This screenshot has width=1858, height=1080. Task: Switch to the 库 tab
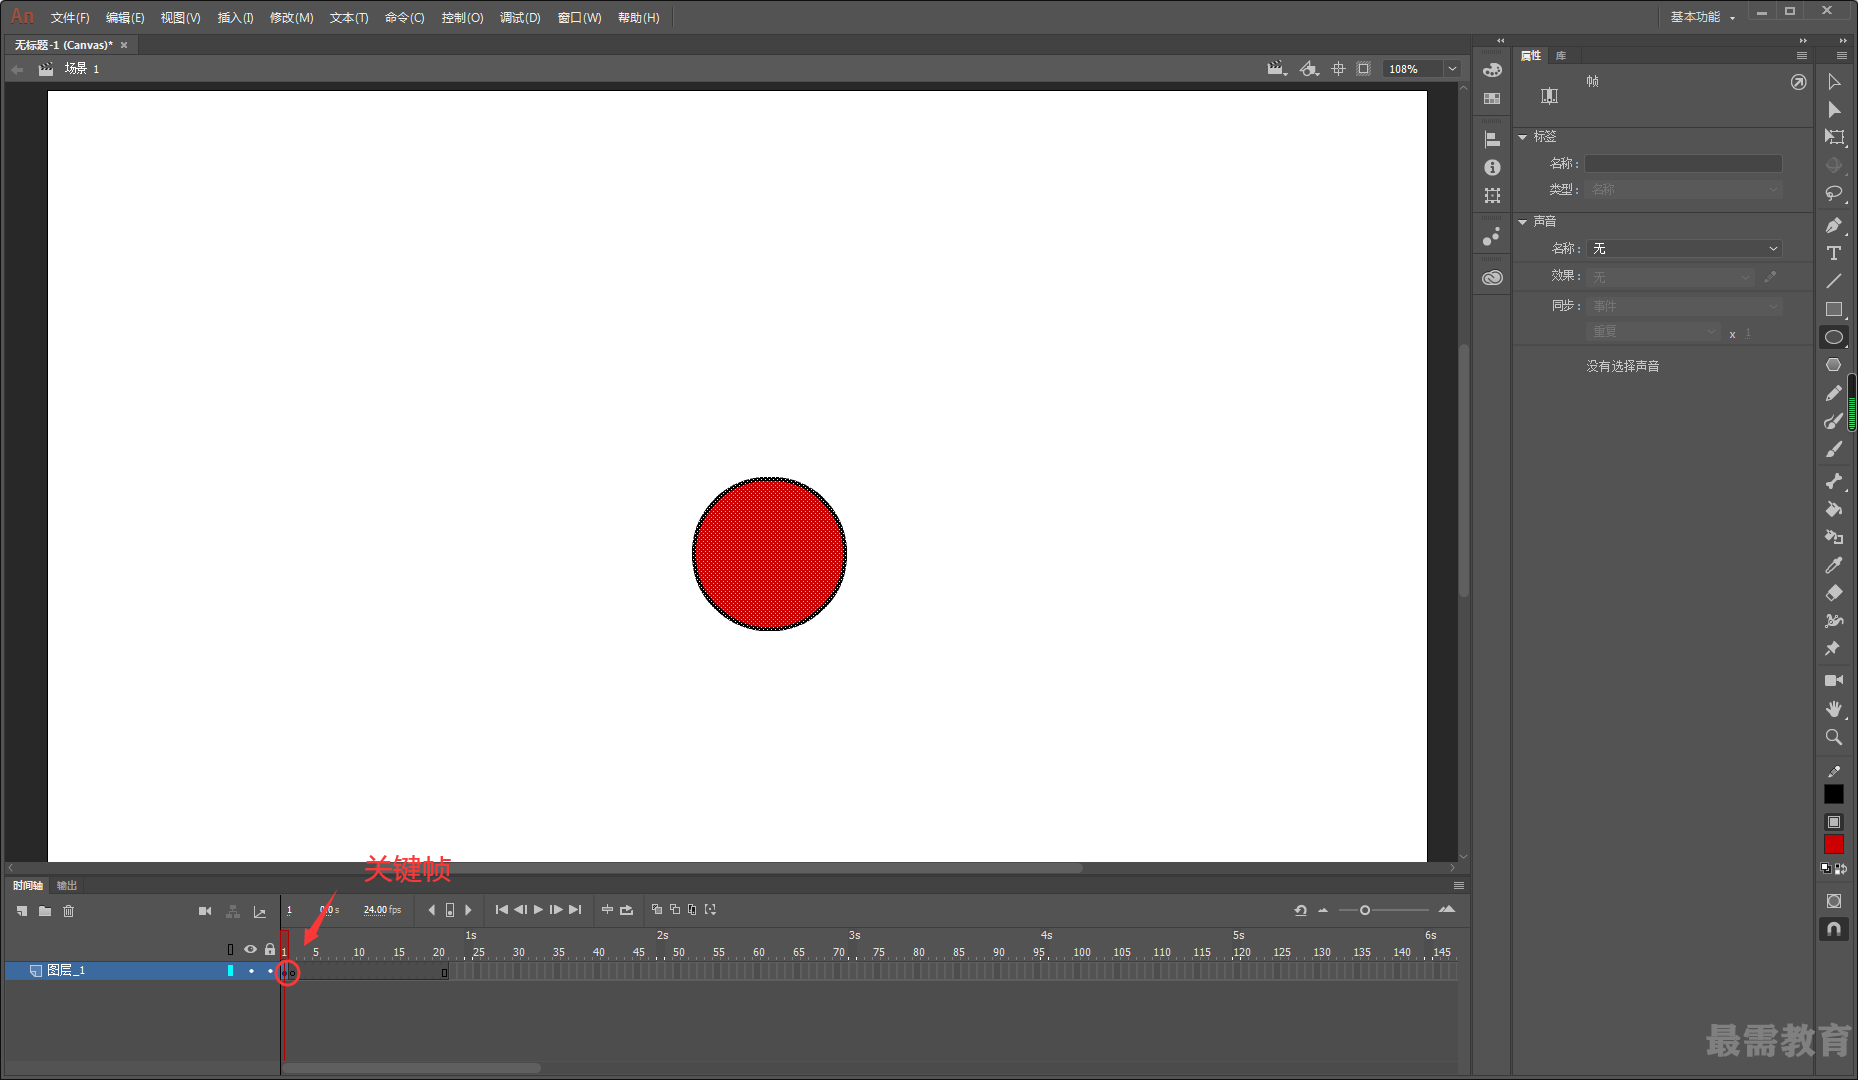(1561, 56)
